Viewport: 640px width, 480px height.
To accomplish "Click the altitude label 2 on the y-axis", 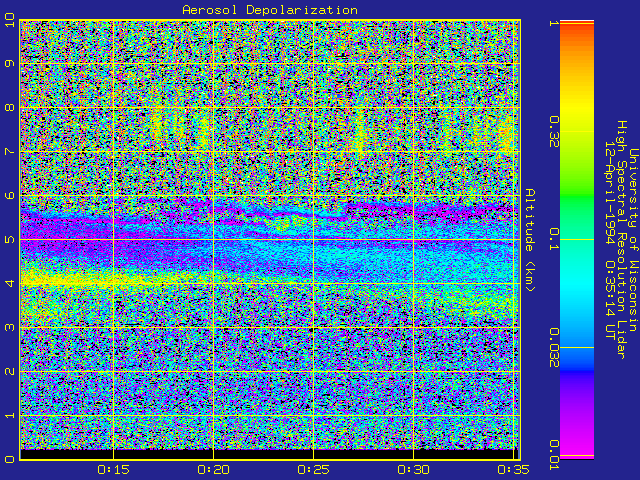I will [9, 371].
